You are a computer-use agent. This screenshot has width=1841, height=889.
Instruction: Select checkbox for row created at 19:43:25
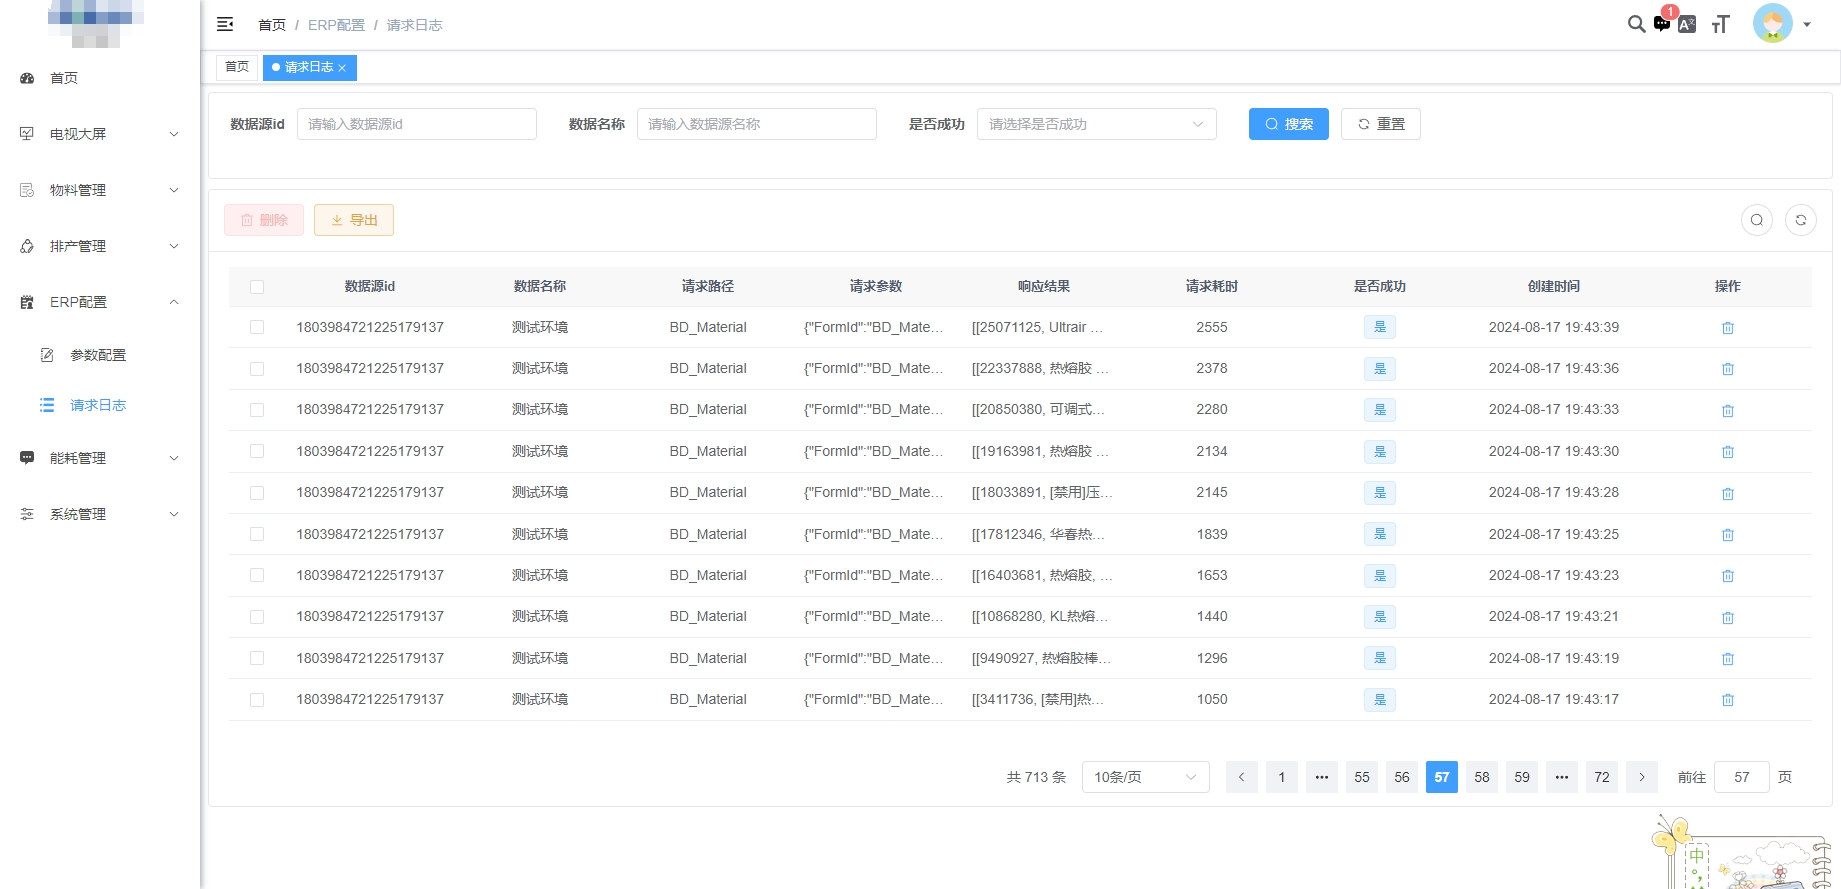pyautogui.click(x=257, y=534)
